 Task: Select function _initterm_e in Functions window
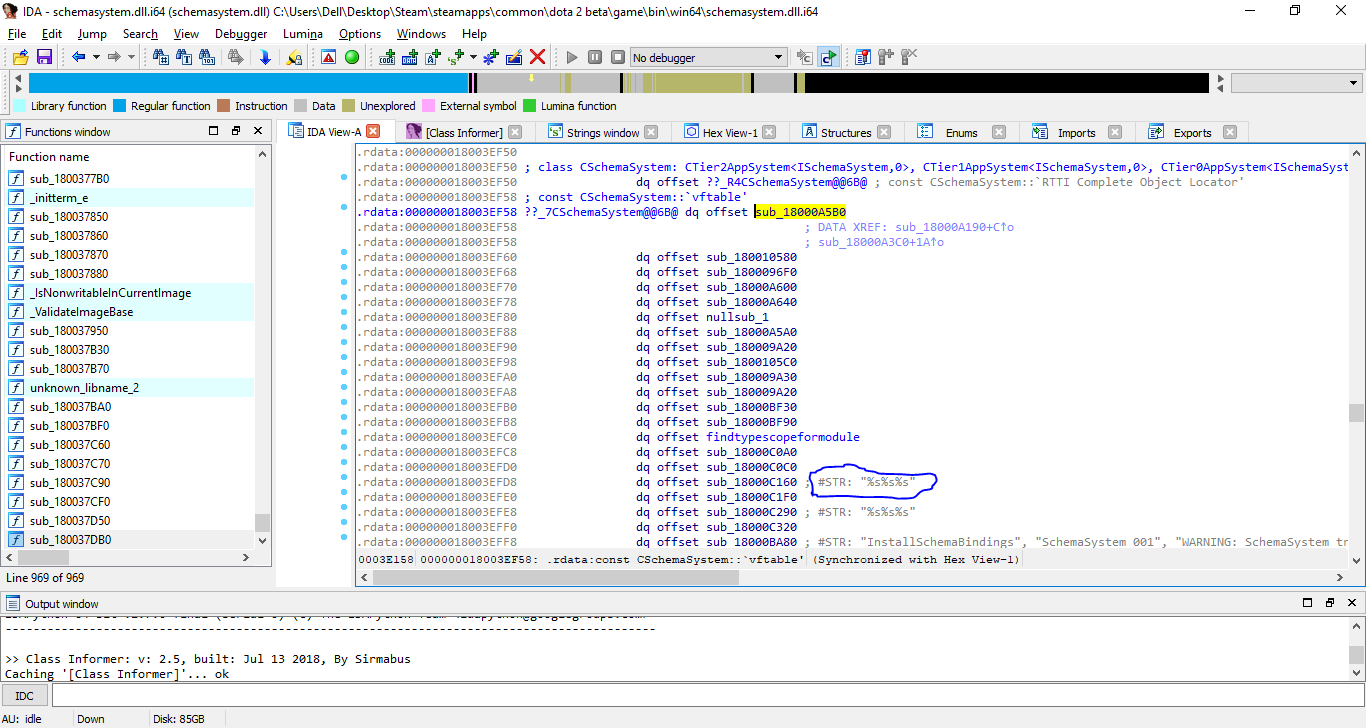coord(130,198)
